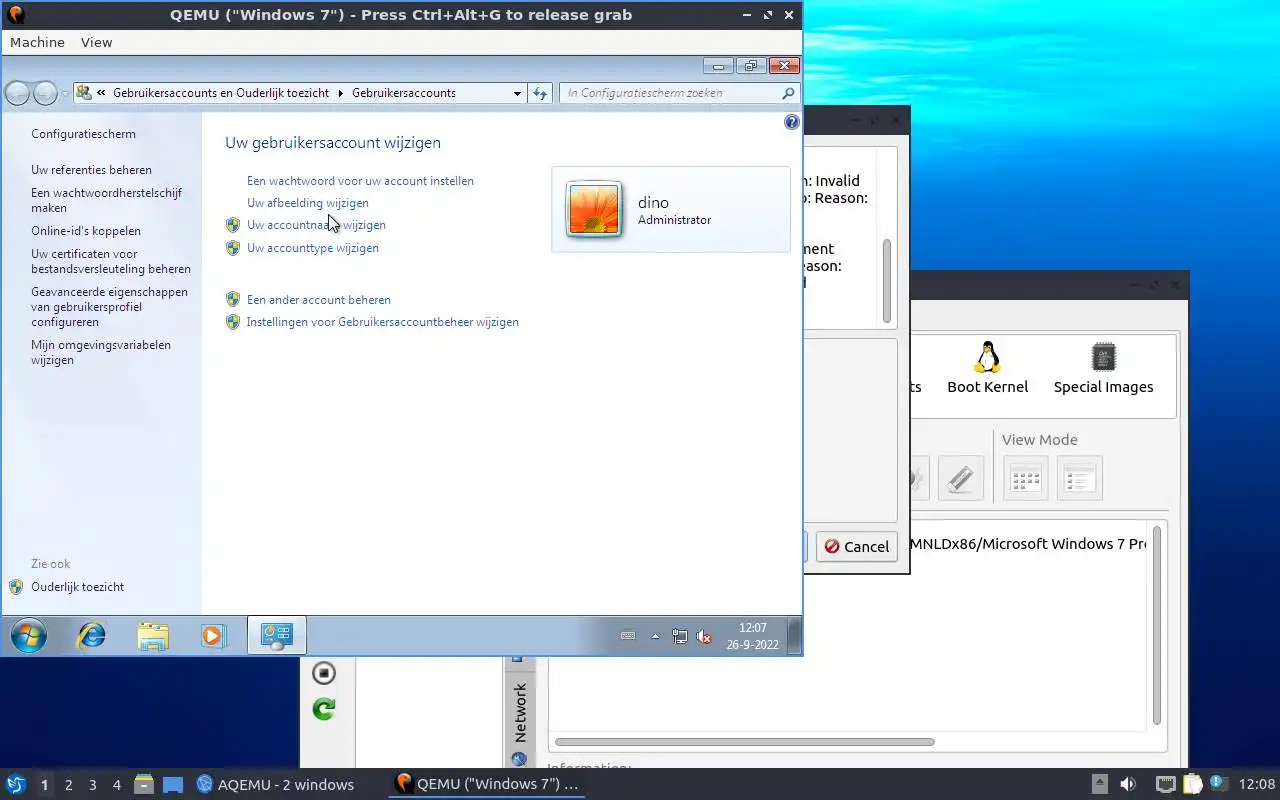Click the muted volume icon in Windows tray
This screenshot has width=1280, height=800.
pyautogui.click(x=704, y=636)
